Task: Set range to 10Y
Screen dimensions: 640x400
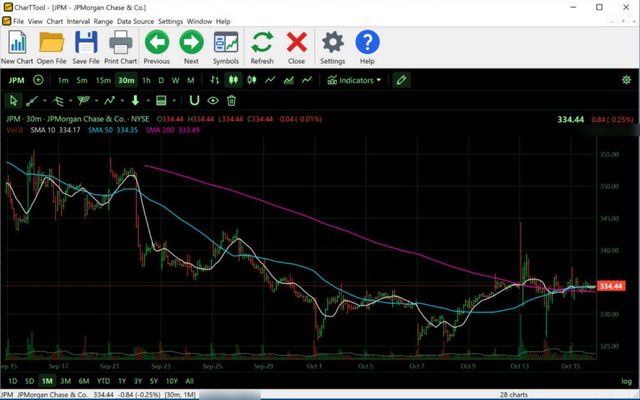Action: [171, 381]
